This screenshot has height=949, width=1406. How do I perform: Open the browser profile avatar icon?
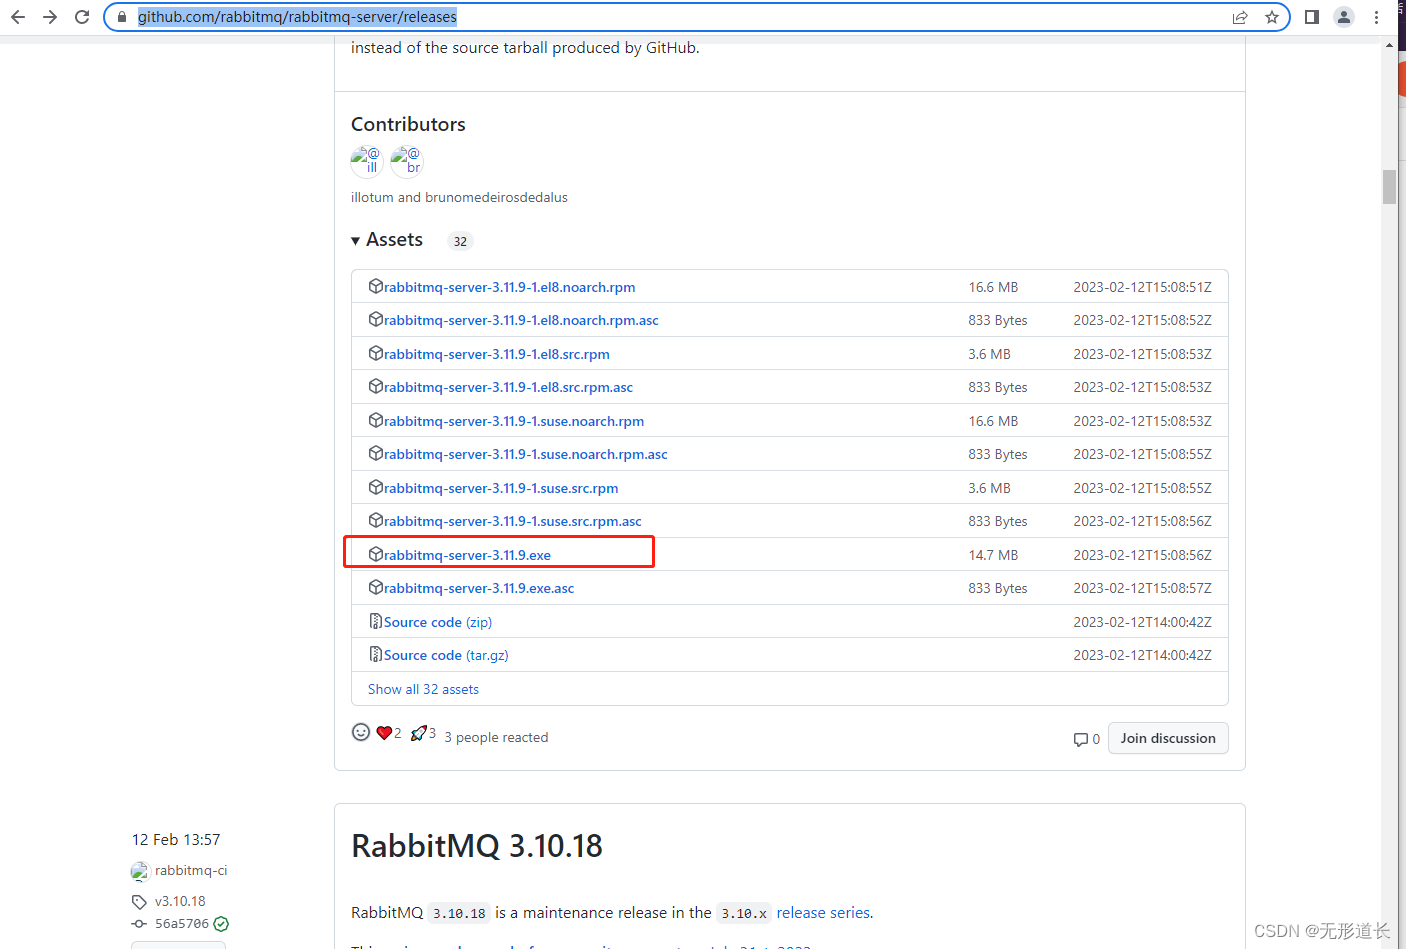click(x=1344, y=17)
